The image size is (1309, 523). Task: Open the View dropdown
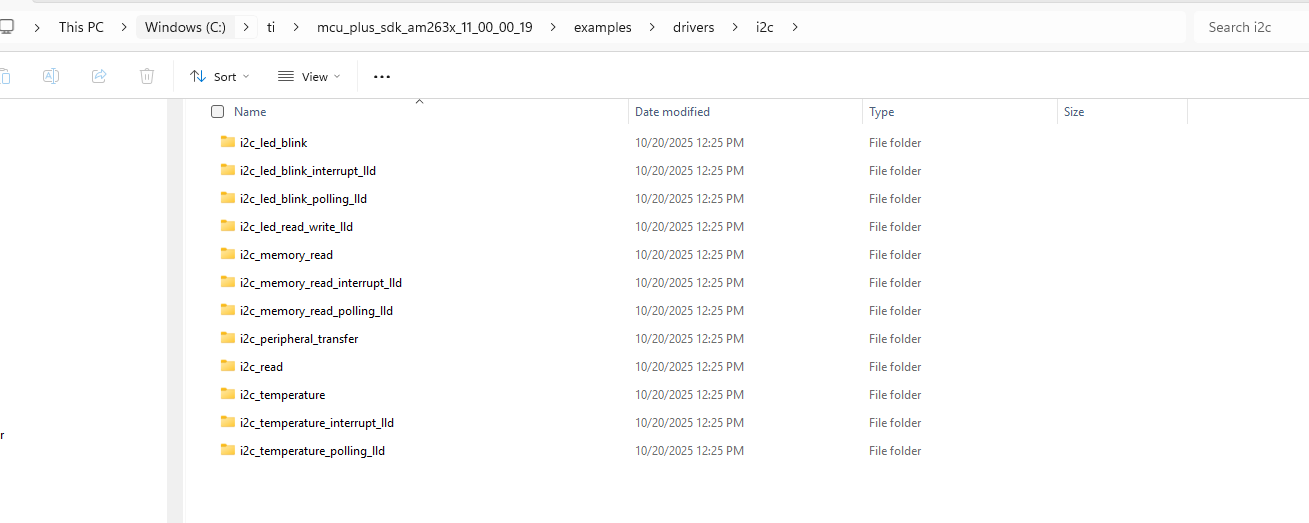pos(309,77)
